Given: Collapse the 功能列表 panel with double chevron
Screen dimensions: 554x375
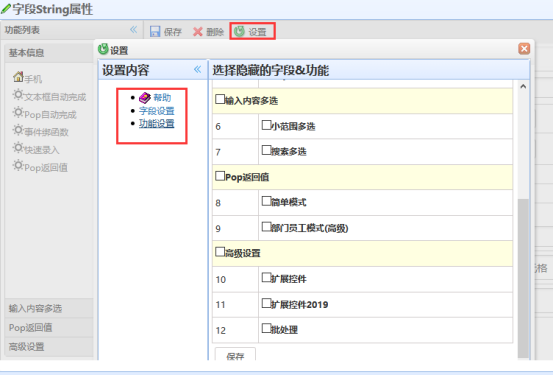Looking at the screenshot, I should click(x=134, y=30).
